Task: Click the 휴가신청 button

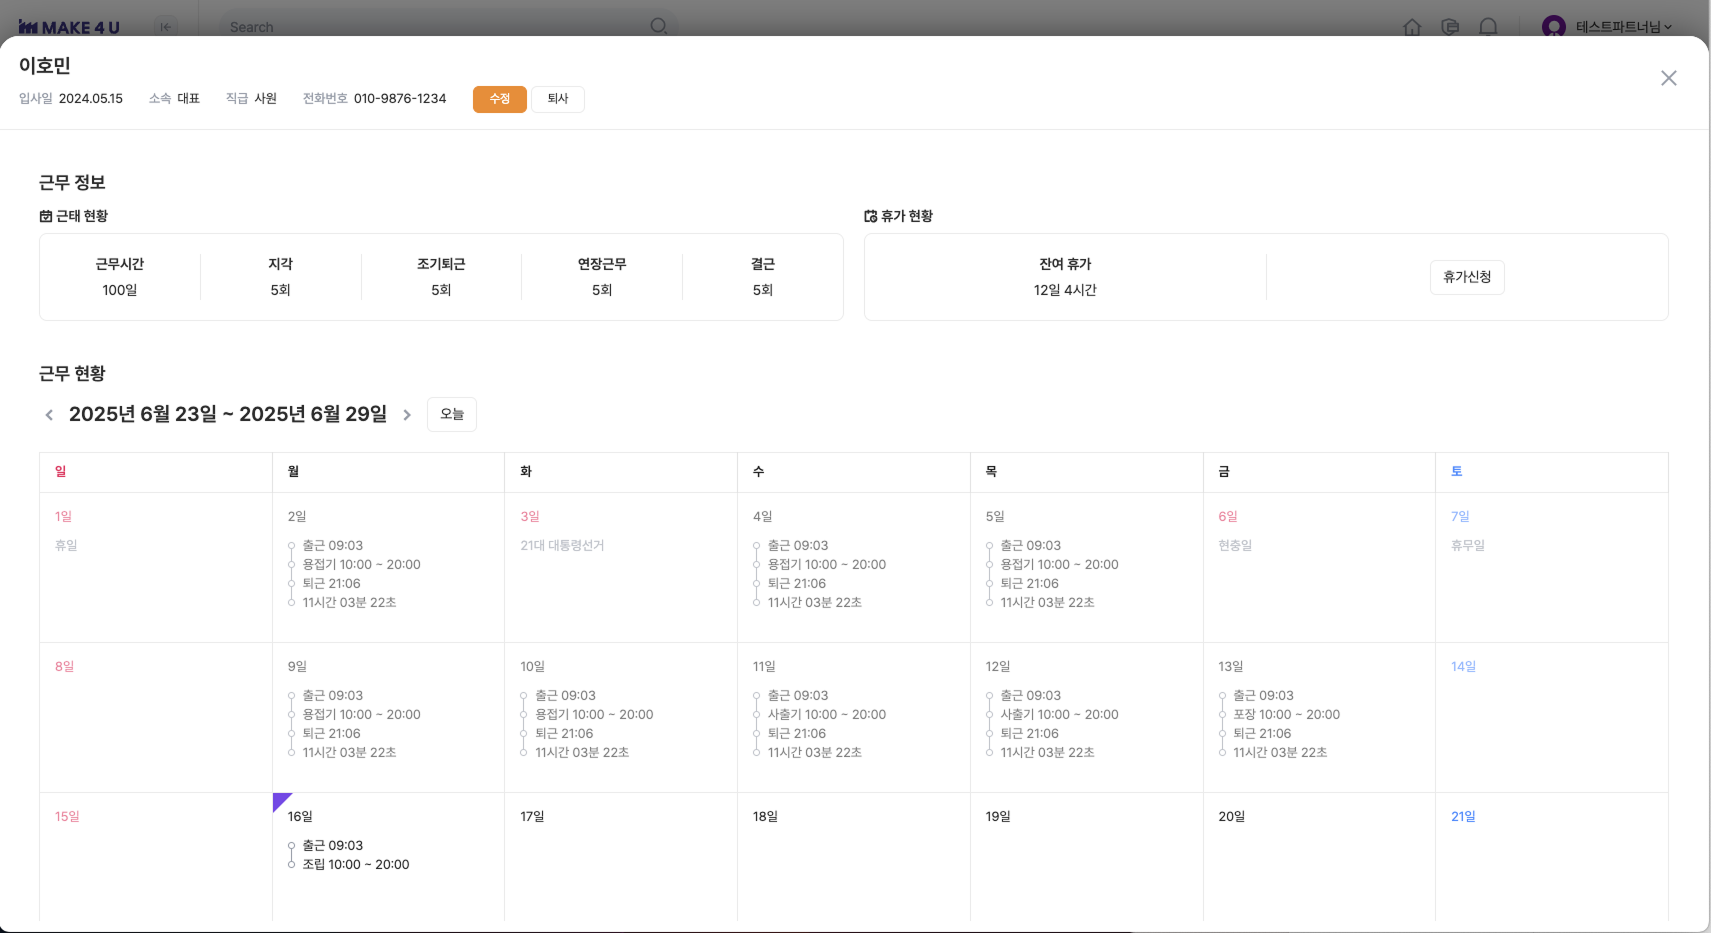Action: click(x=1466, y=277)
